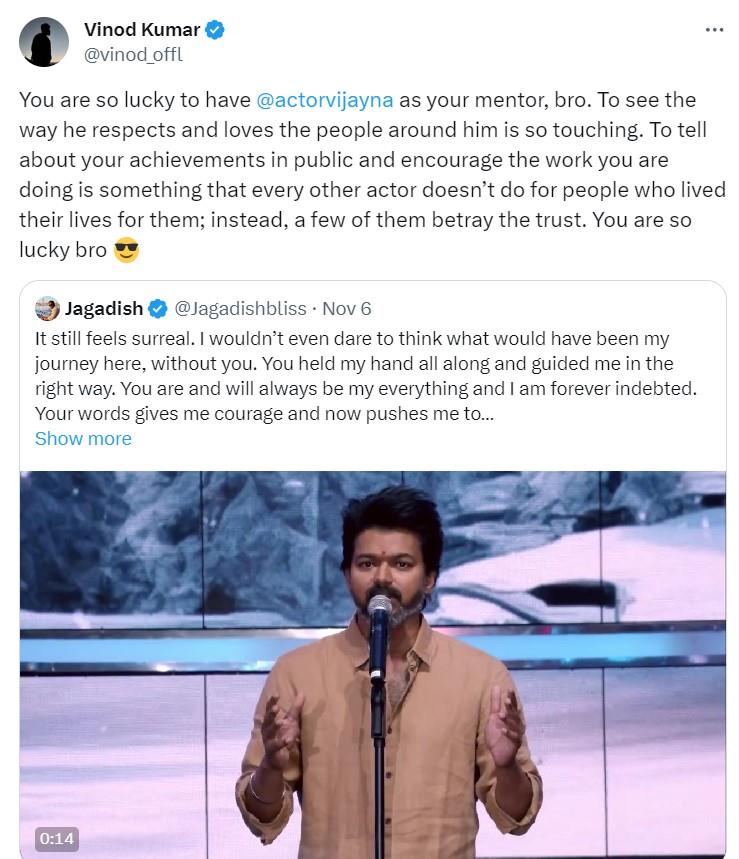Expand the quoted tweet with Show more
Viewport: 739px width, 859px height.
pos(83,438)
